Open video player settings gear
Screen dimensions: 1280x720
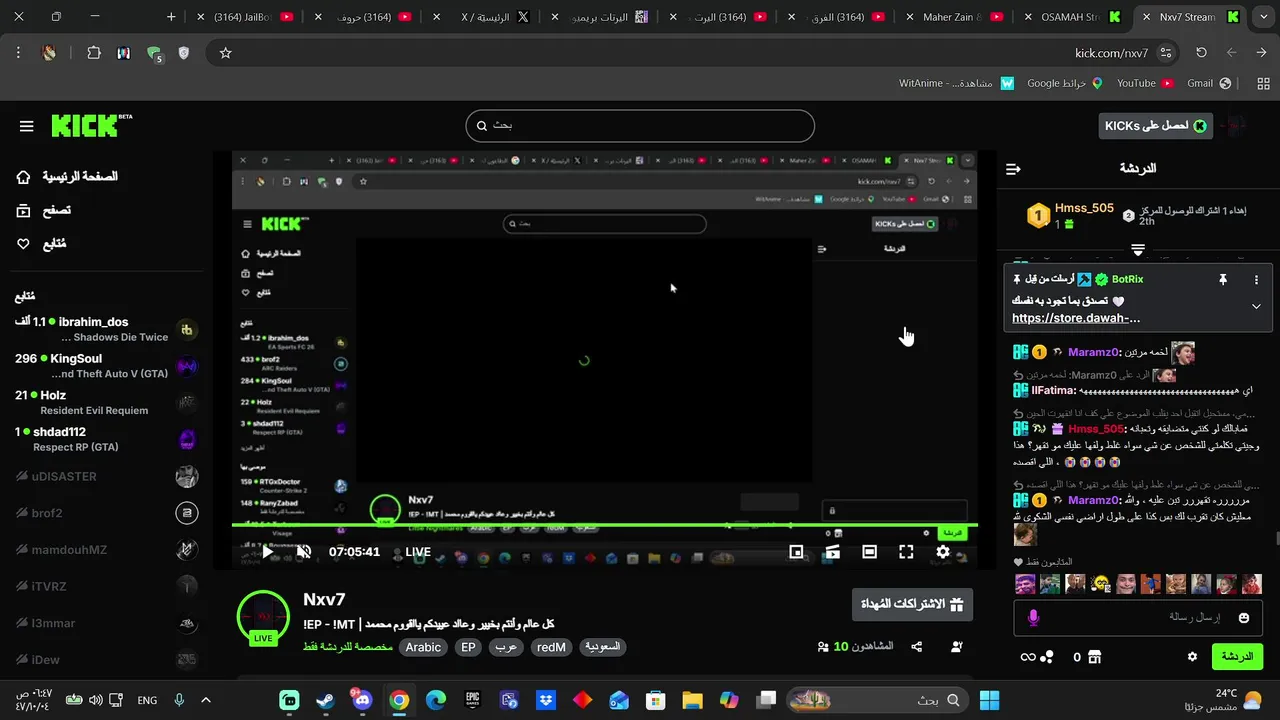(943, 551)
